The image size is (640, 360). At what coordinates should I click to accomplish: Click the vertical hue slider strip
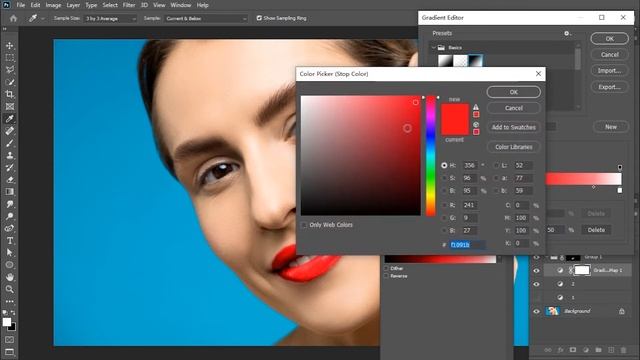point(431,156)
